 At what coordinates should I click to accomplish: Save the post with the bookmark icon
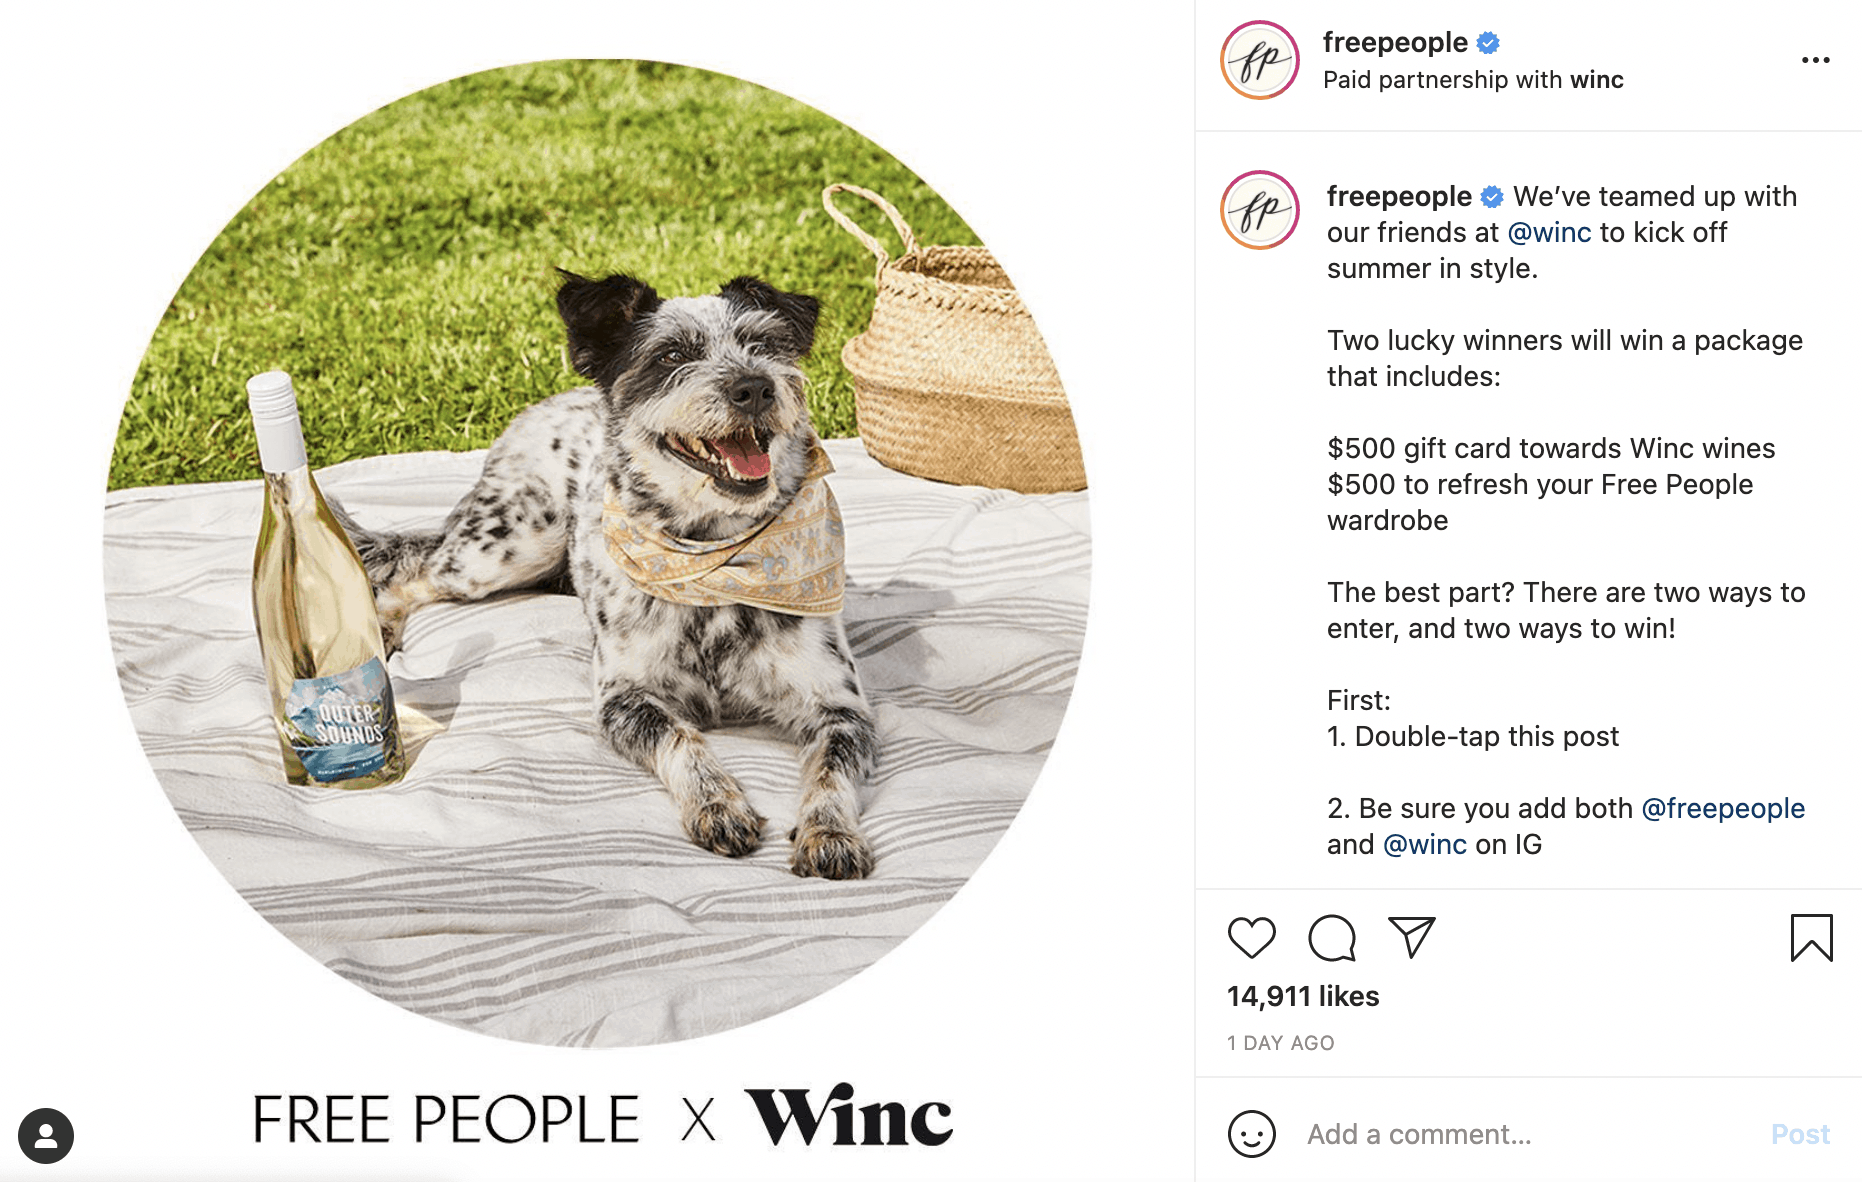coord(1811,938)
